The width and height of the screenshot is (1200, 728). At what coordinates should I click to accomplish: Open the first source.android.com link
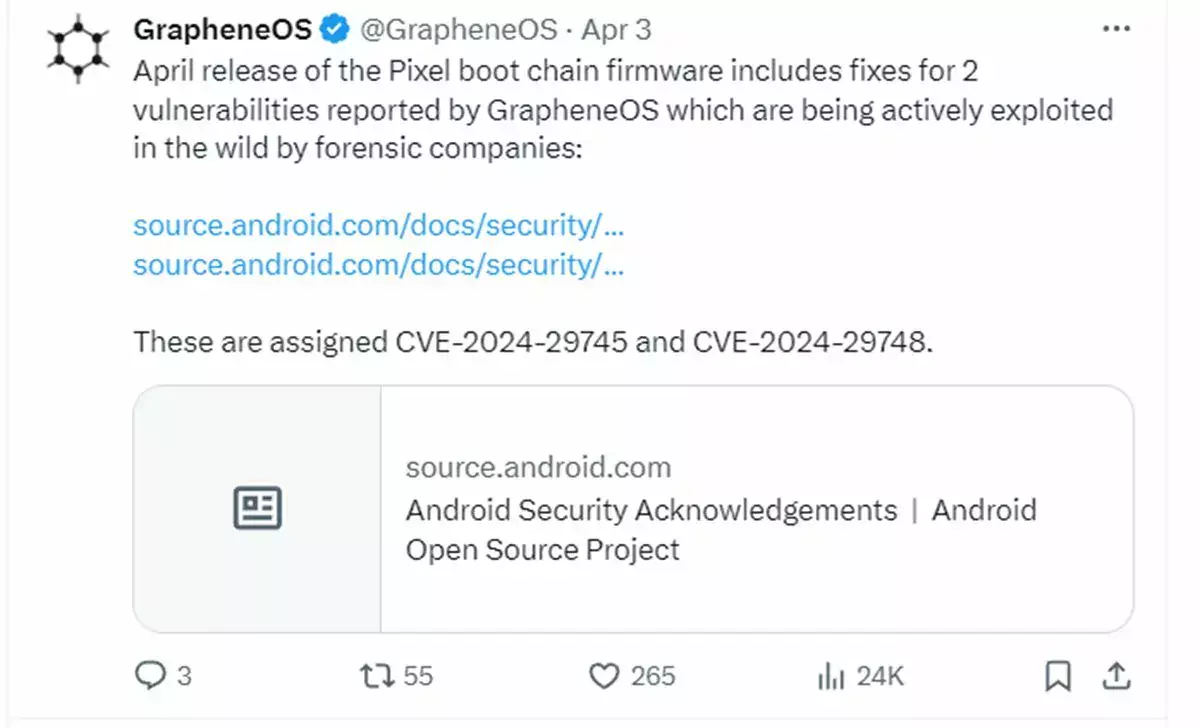click(x=379, y=225)
